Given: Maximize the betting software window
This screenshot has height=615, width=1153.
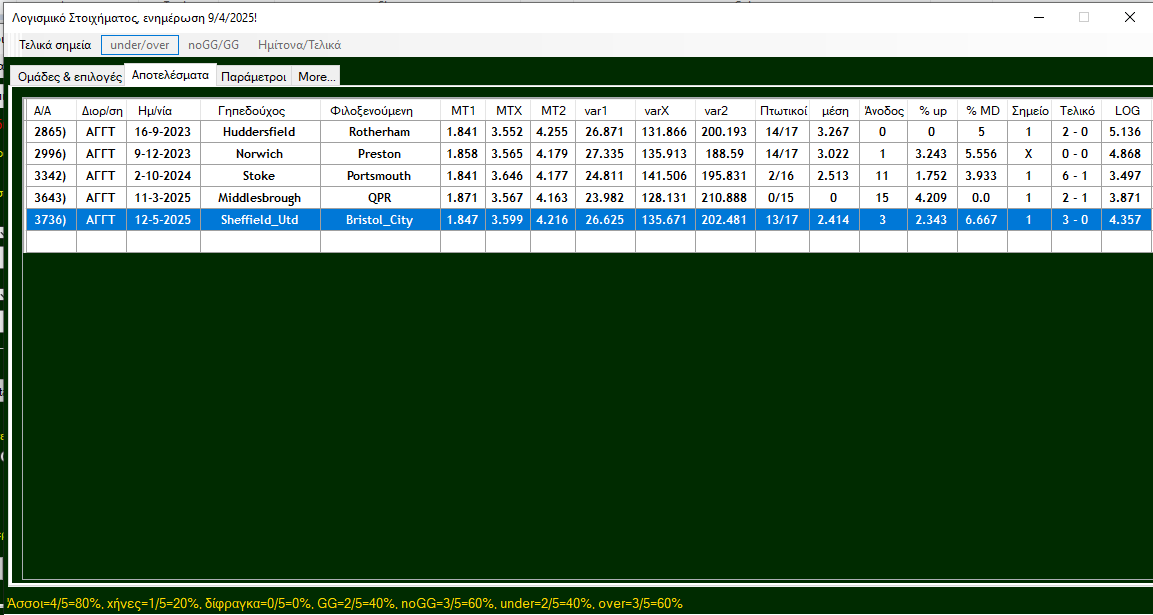Looking at the screenshot, I should click(1084, 17).
